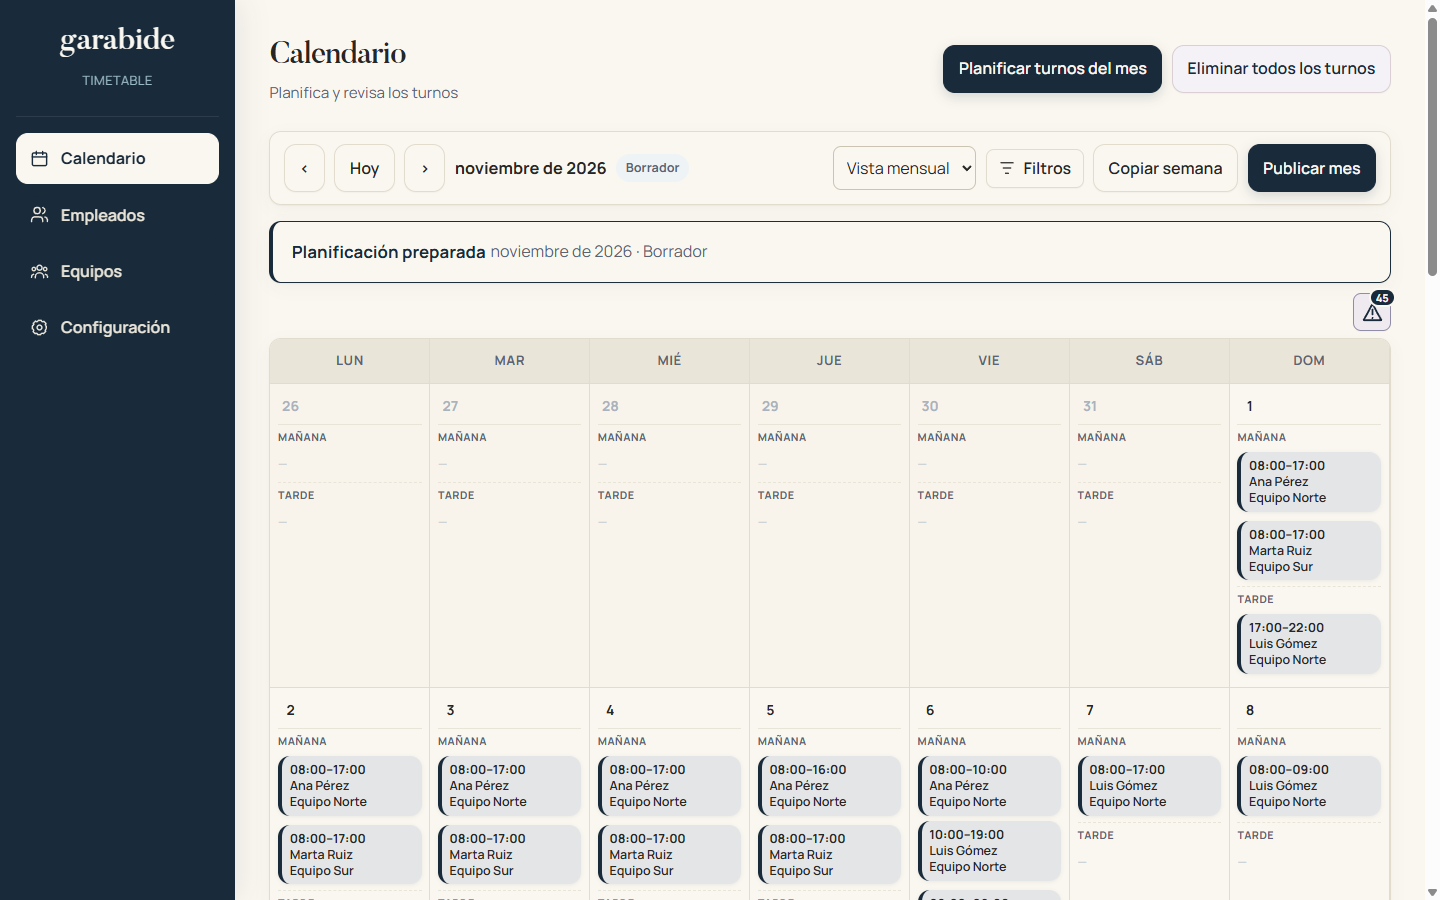Open Ana Pérez shift on November 3

[510, 786]
